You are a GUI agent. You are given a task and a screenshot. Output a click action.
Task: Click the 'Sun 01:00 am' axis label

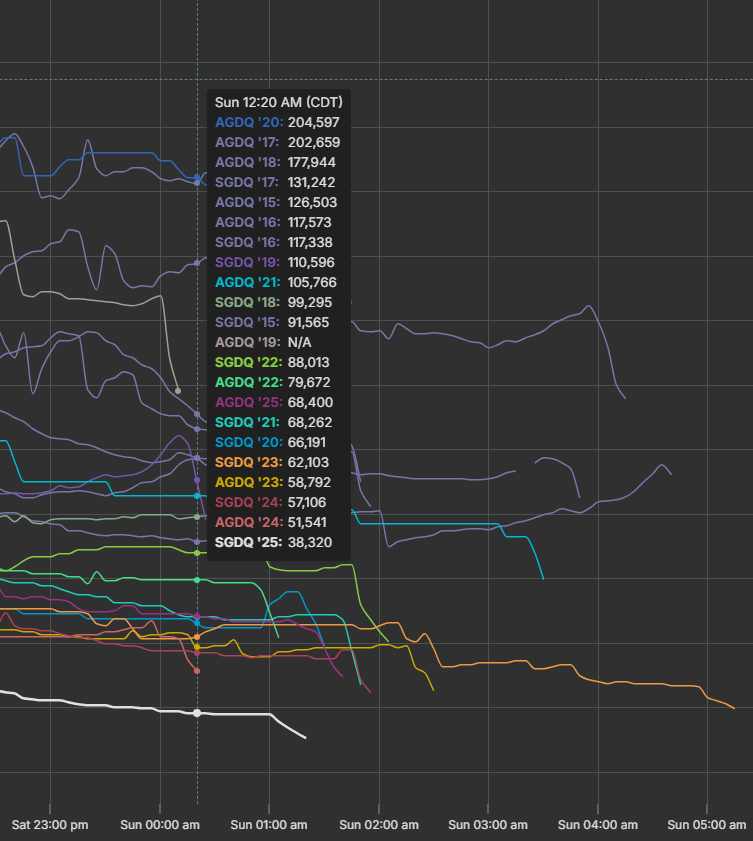coord(269,825)
